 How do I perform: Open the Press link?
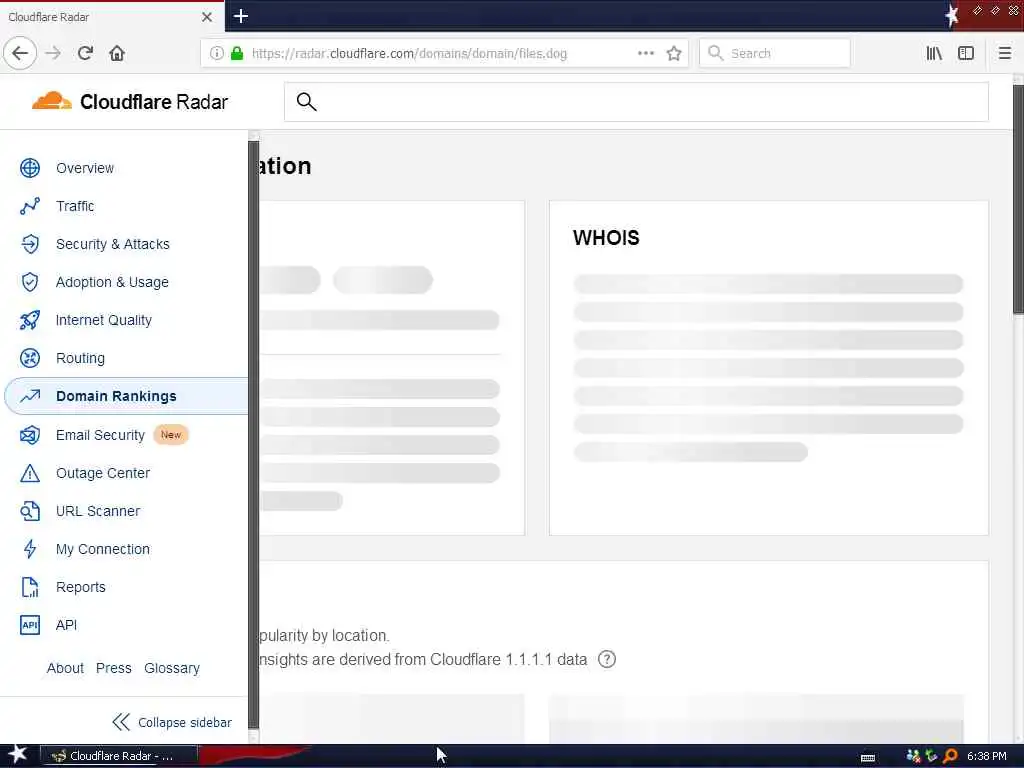click(x=114, y=668)
